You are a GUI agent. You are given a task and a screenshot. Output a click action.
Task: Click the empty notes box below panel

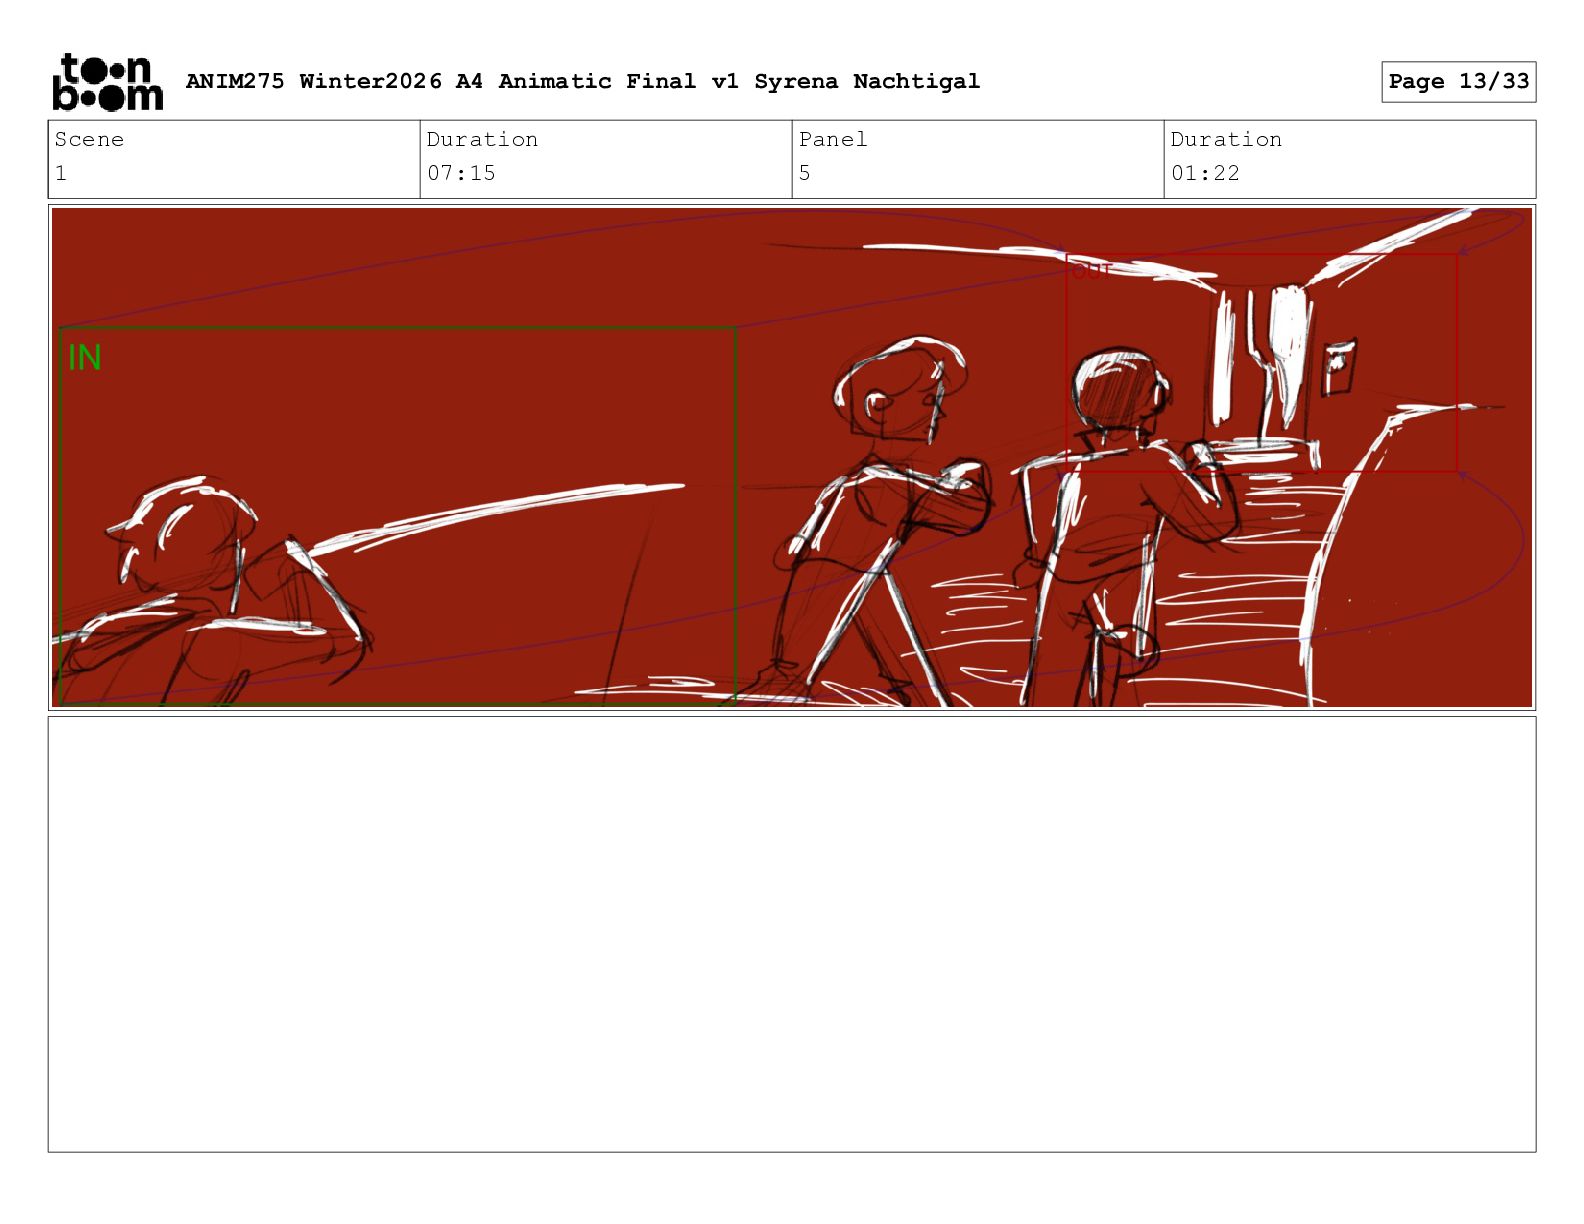[792, 934]
